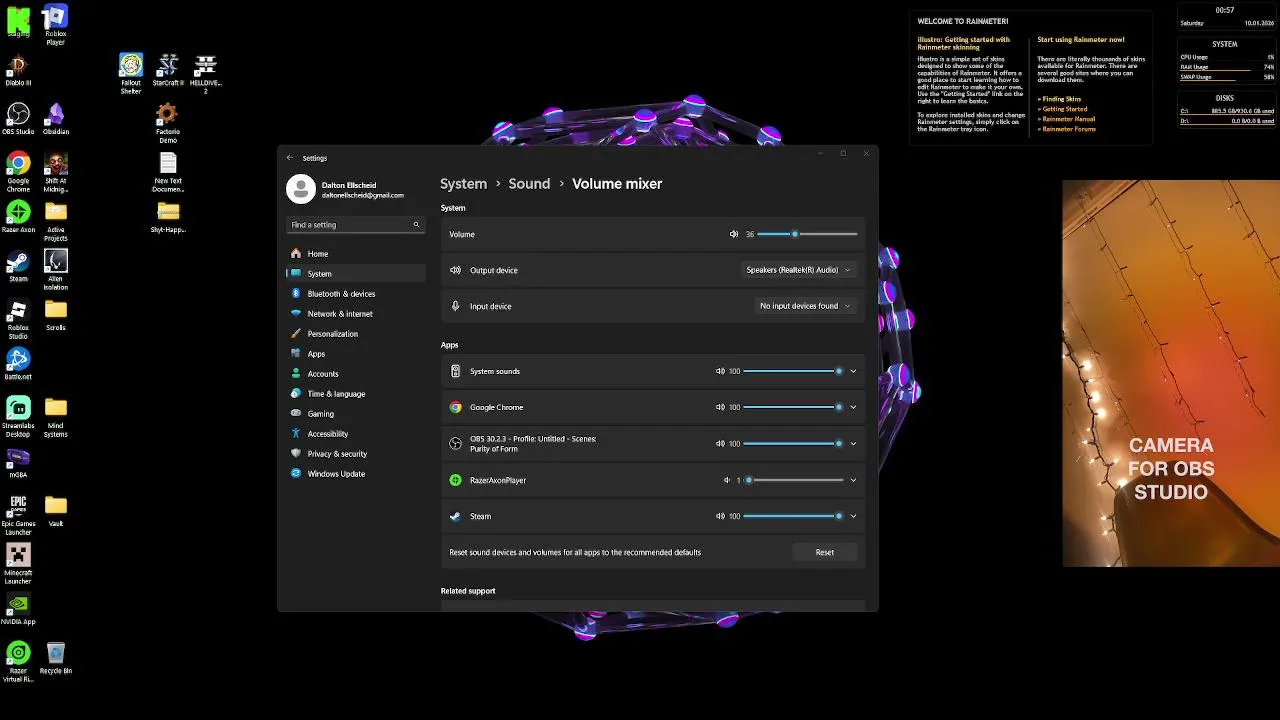Mute the OBS app volume
1280x720 pixels.
tap(720, 443)
